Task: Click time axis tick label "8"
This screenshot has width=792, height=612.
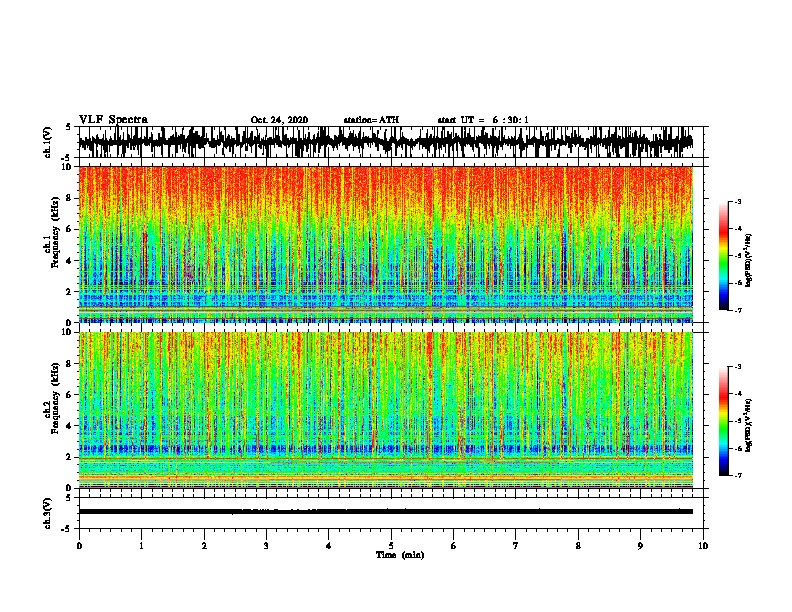Action: click(x=578, y=546)
